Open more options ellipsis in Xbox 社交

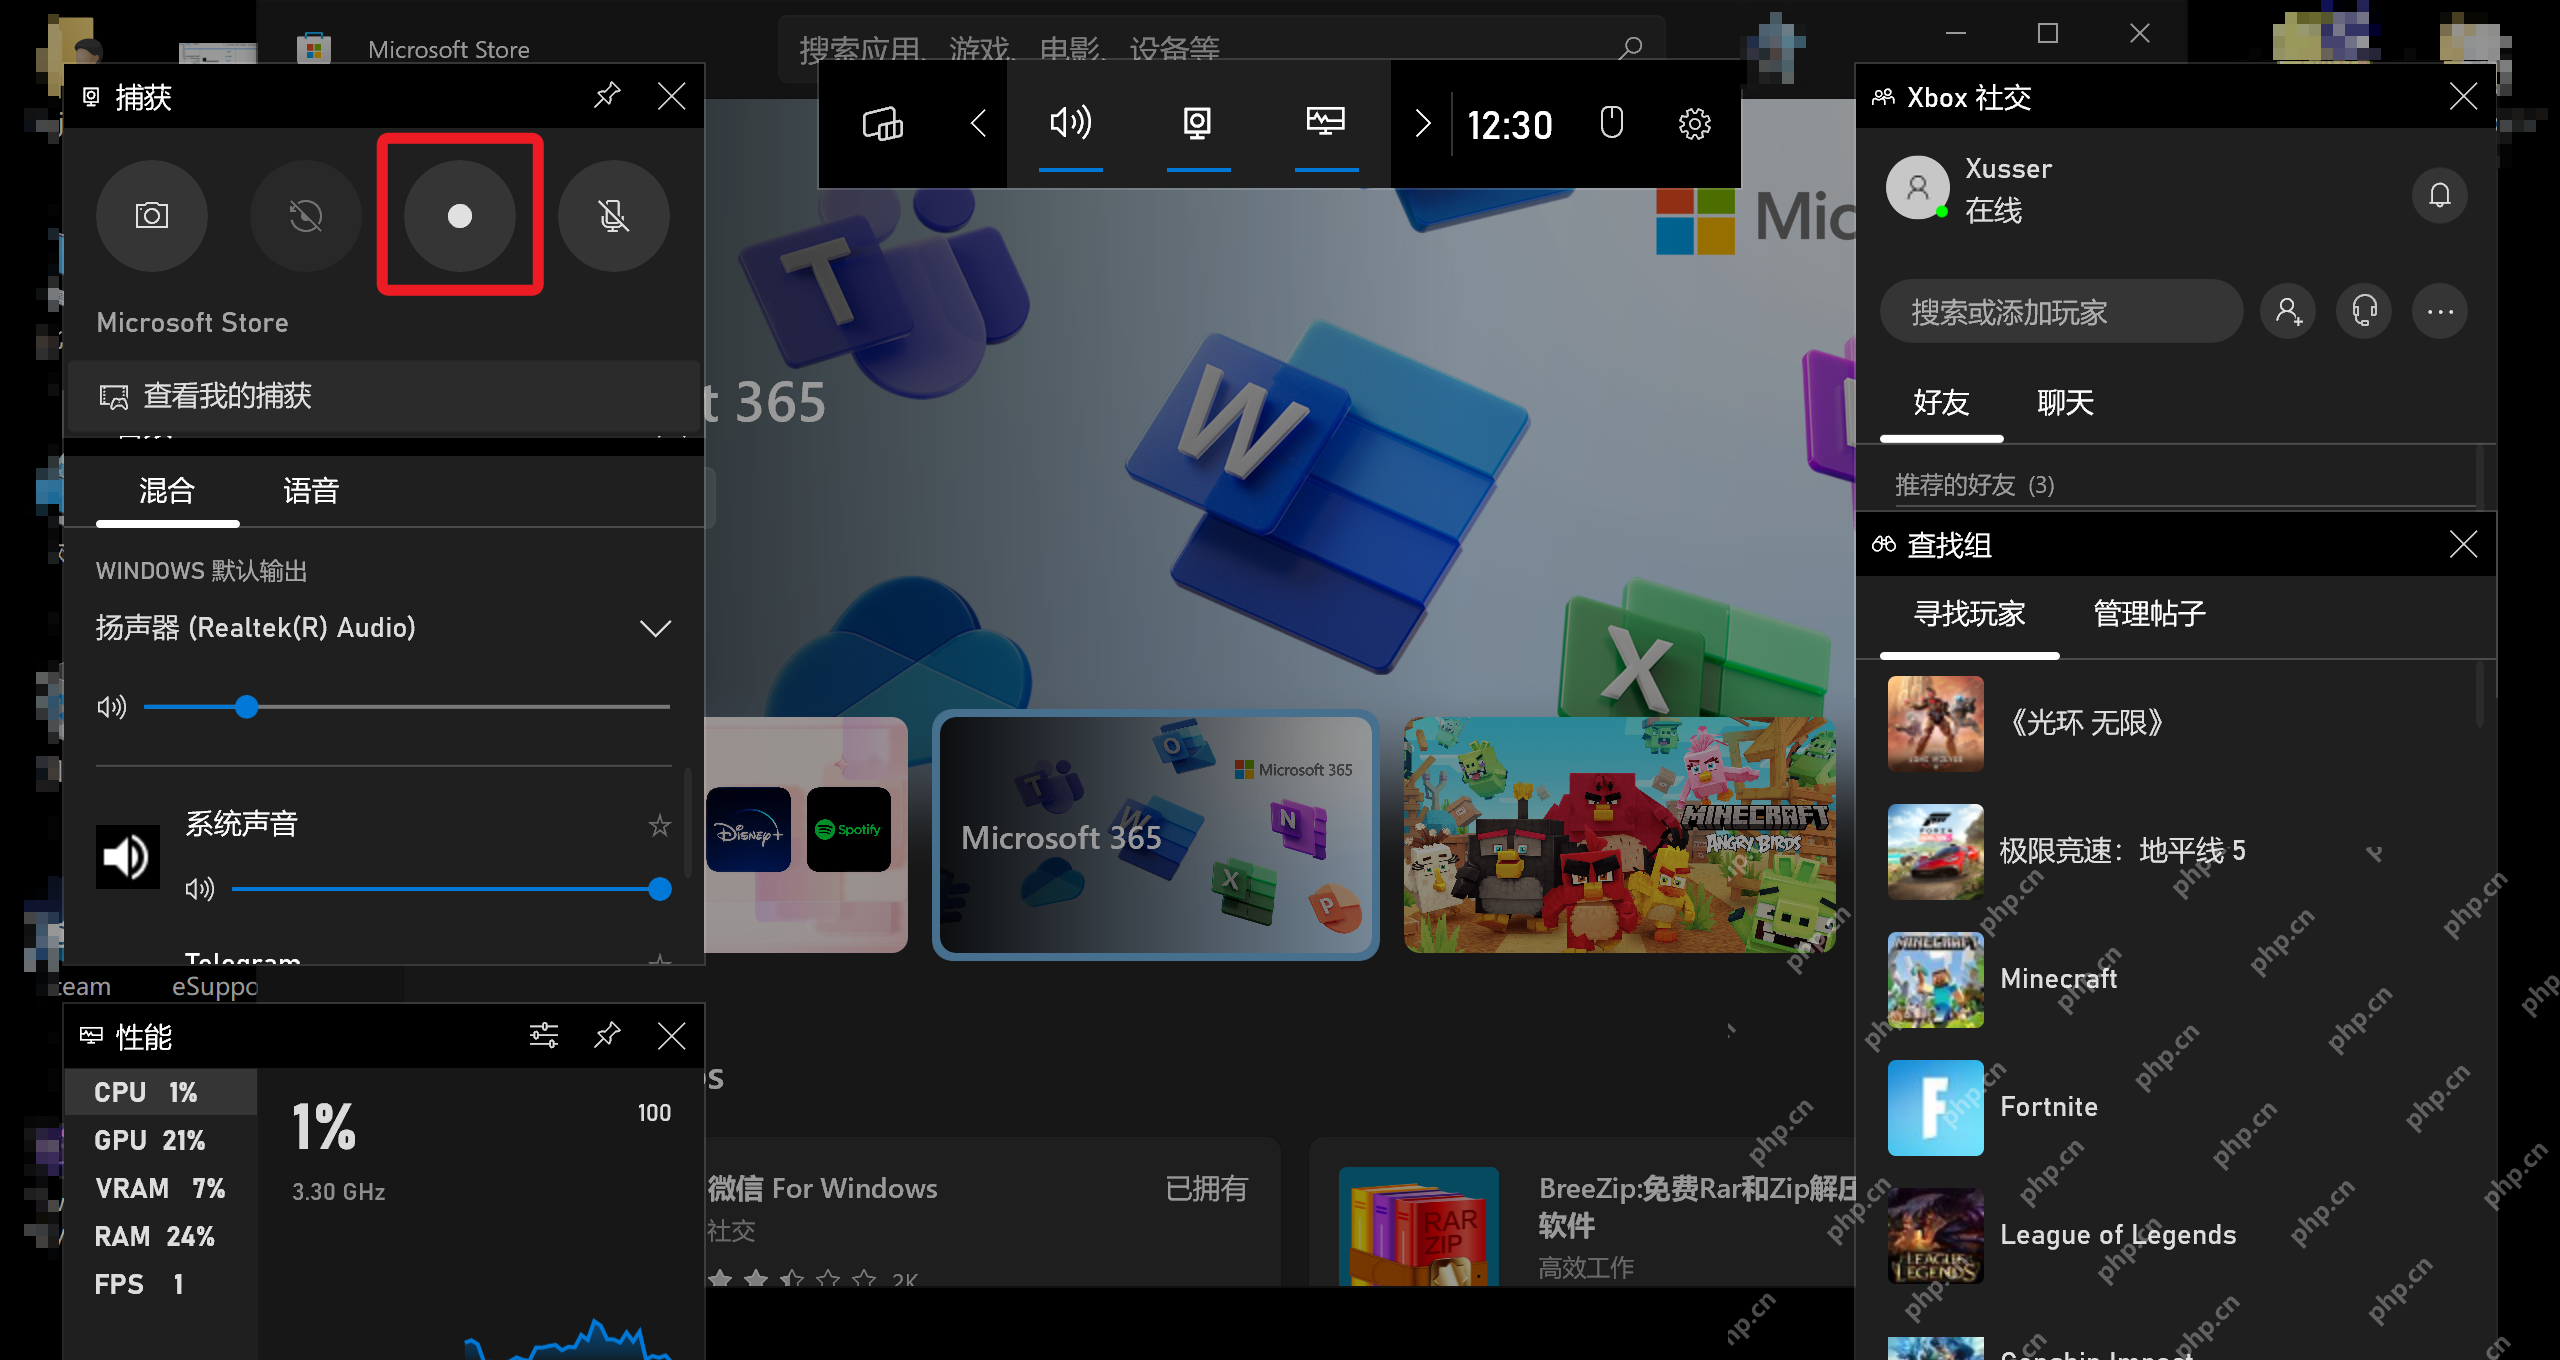[2440, 312]
